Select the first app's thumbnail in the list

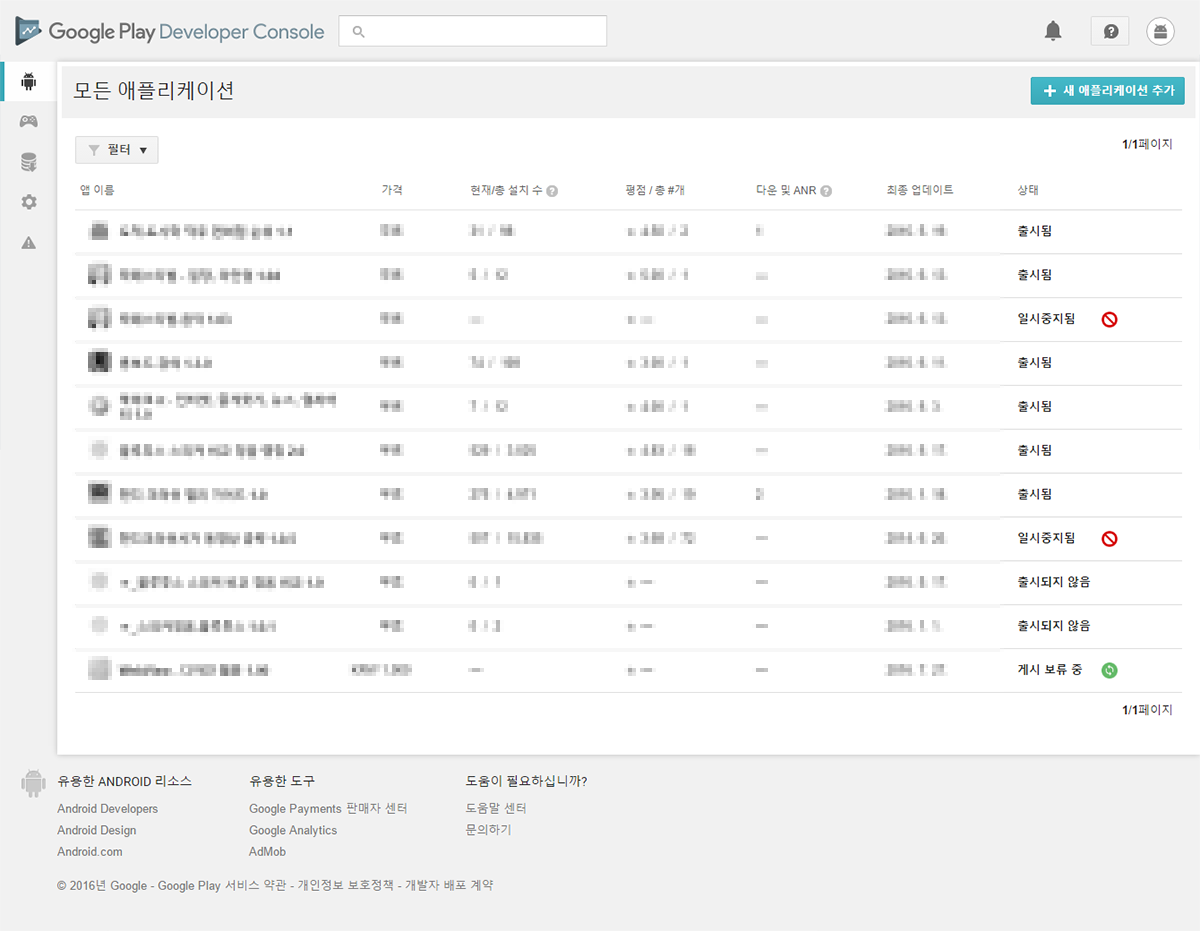[100, 230]
